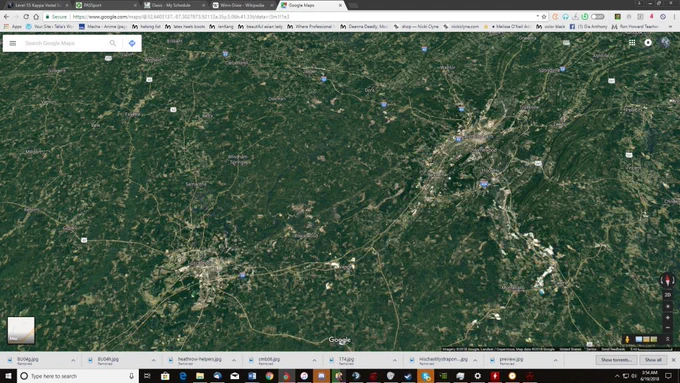The image size is (680, 383).
Task: Select the Street View pegman icon
Action: pyautogui.click(x=627, y=340)
